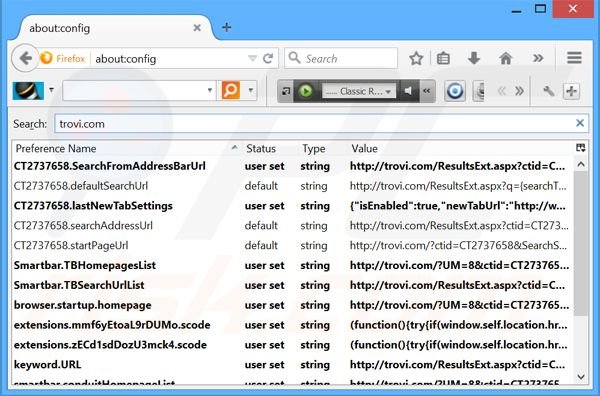
Task: Click toolbar scroll-right double chevron
Action: tap(519, 91)
